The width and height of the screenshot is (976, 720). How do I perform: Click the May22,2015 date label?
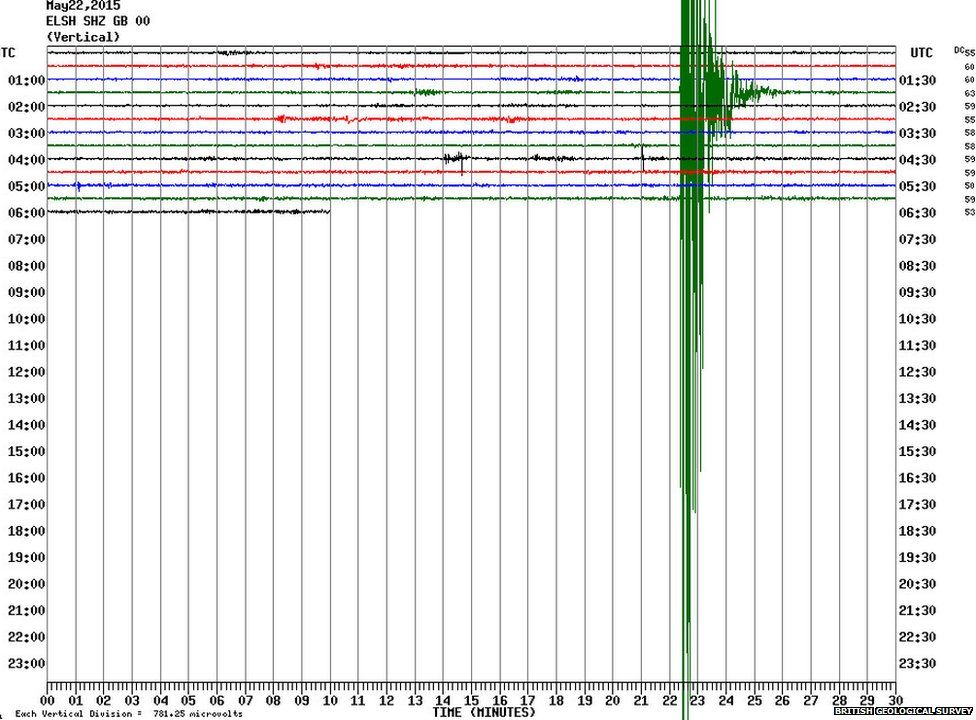(80, 6)
